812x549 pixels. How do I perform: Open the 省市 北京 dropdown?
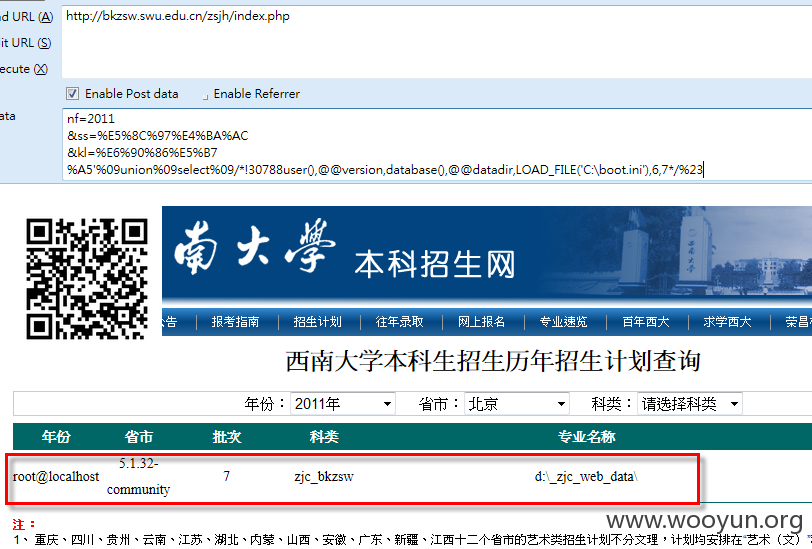(516, 404)
